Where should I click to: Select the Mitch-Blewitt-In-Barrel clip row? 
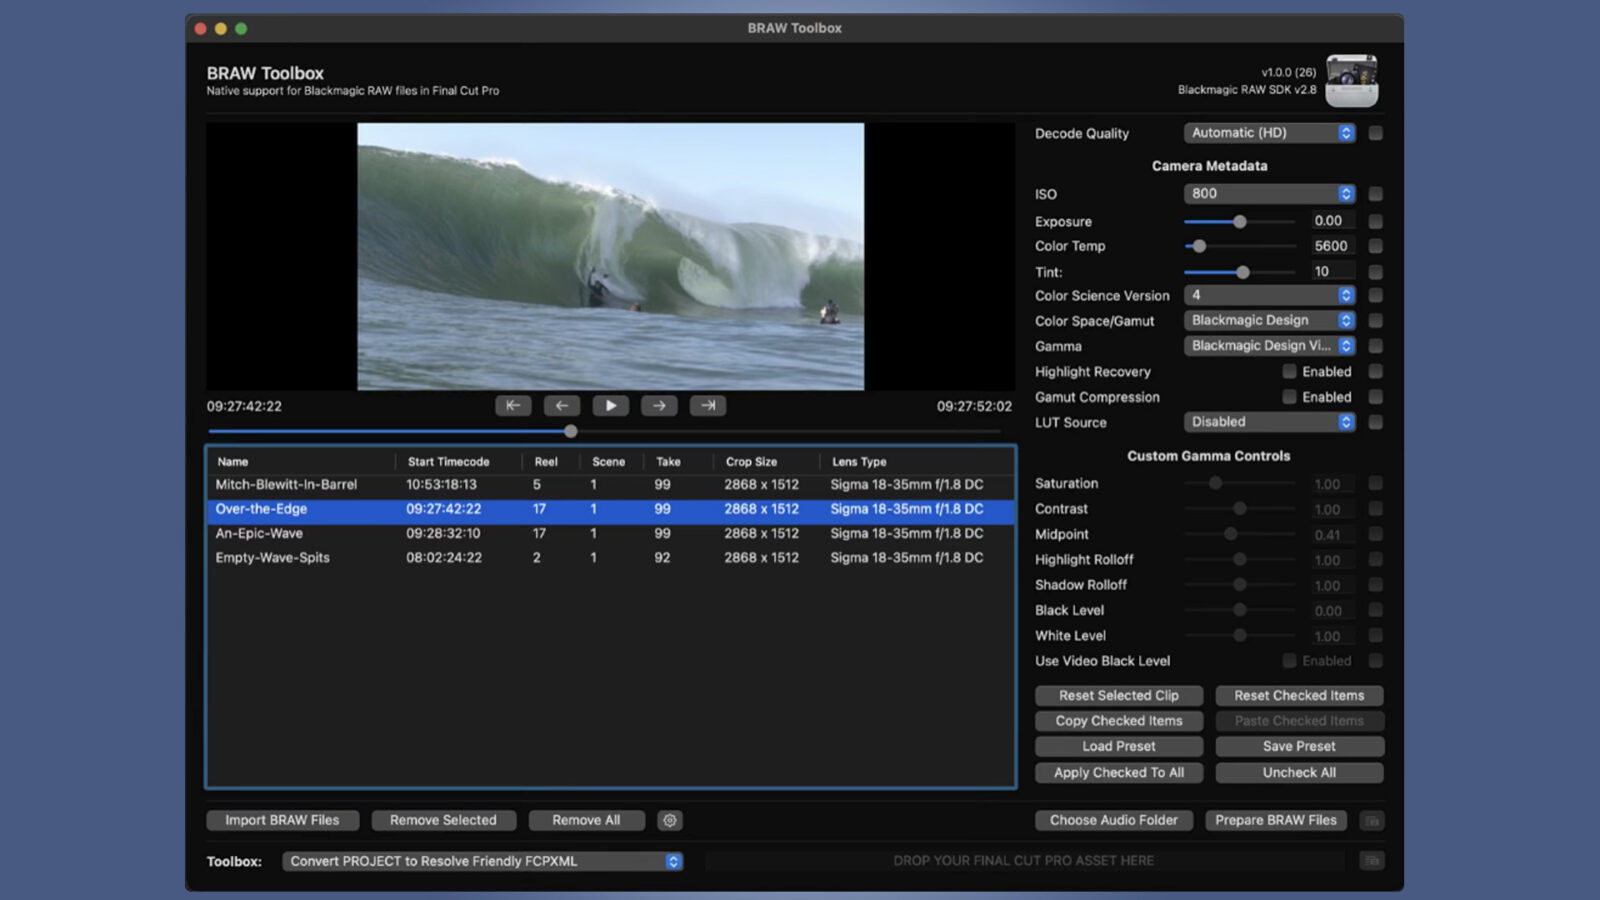[610, 485]
